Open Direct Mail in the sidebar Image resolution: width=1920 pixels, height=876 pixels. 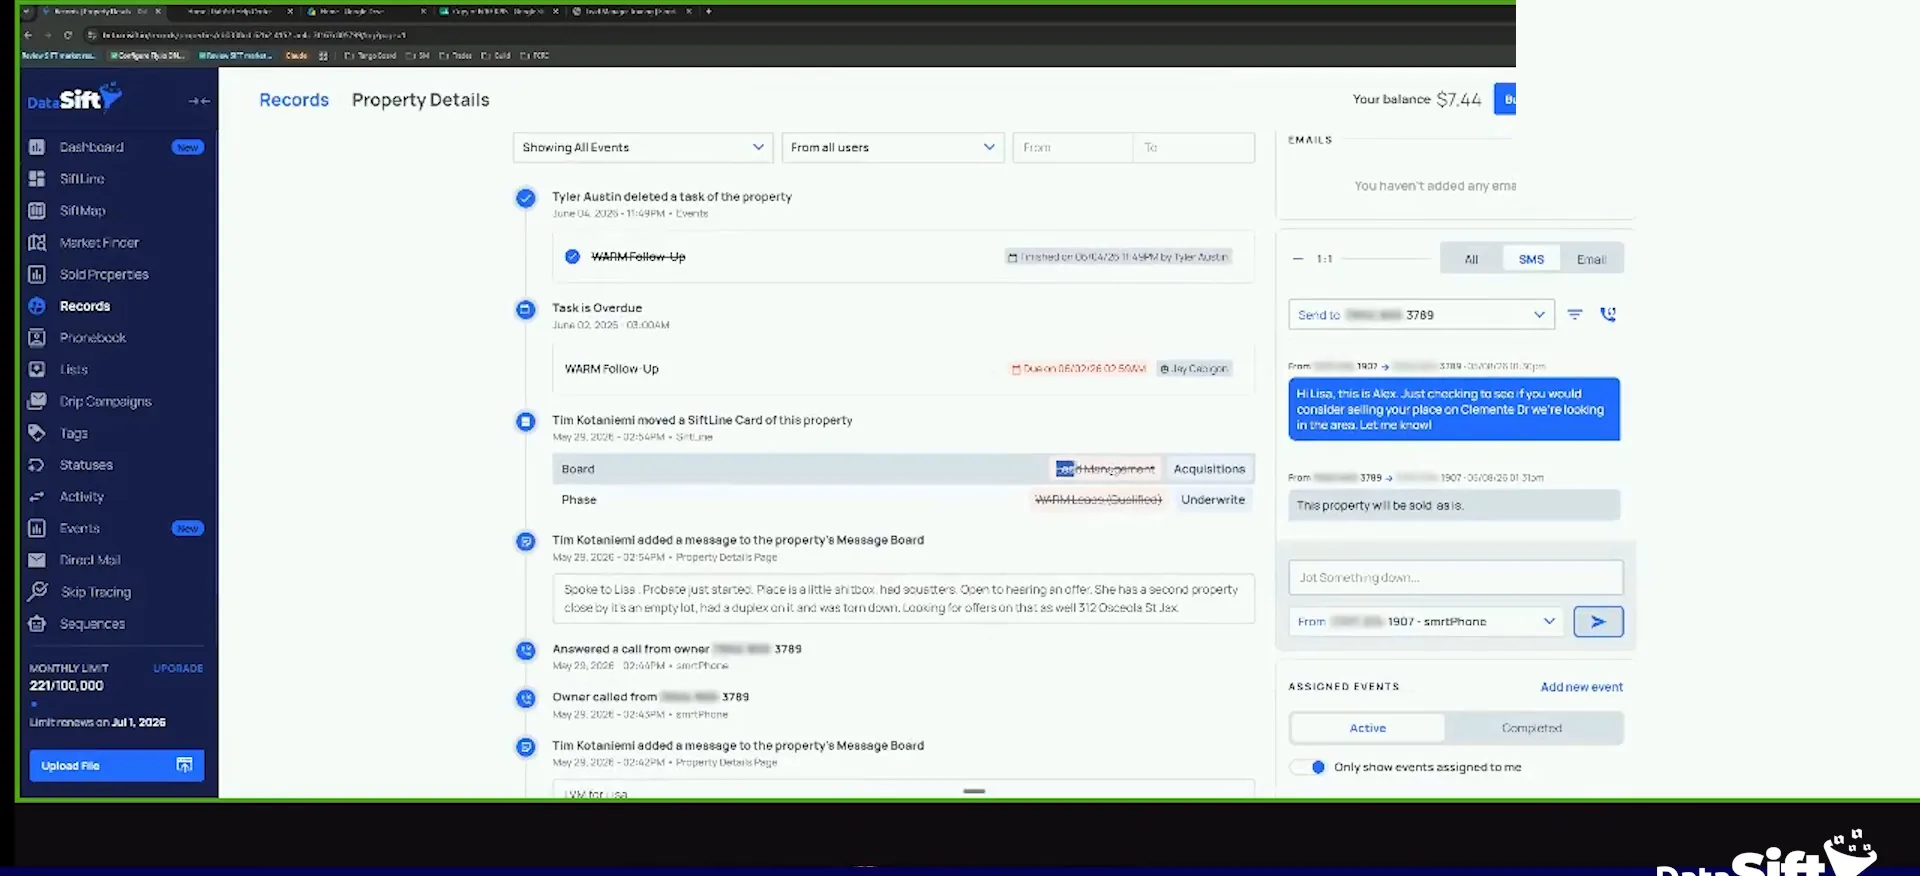coord(89,561)
